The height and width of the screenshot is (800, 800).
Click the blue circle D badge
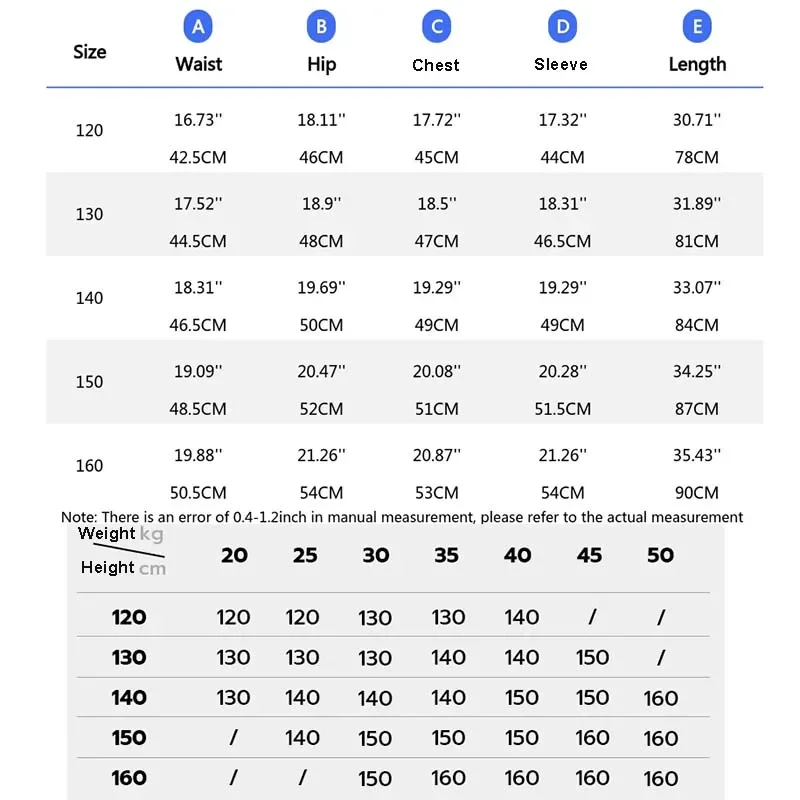click(x=562, y=27)
